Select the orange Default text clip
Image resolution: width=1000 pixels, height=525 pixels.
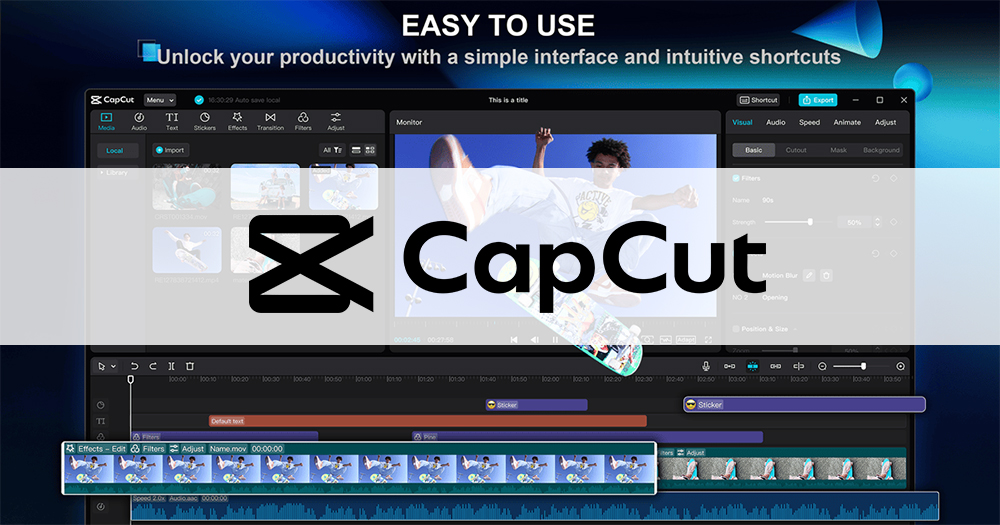tap(428, 421)
